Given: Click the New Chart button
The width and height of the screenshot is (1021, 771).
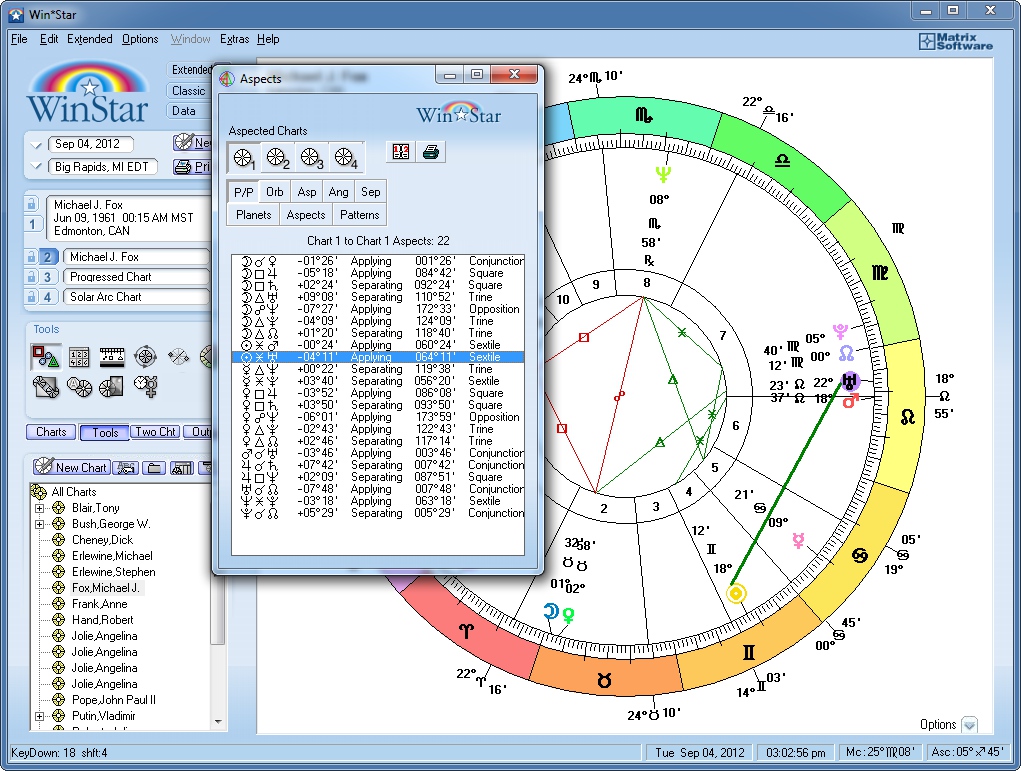Looking at the screenshot, I should [x=71, y=467].
